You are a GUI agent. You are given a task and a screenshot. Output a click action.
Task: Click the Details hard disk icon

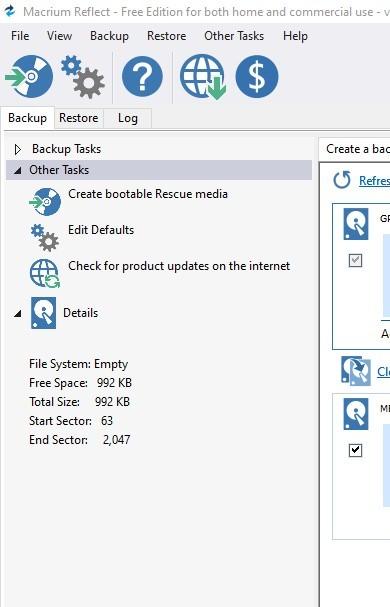(x=43, y=313)
